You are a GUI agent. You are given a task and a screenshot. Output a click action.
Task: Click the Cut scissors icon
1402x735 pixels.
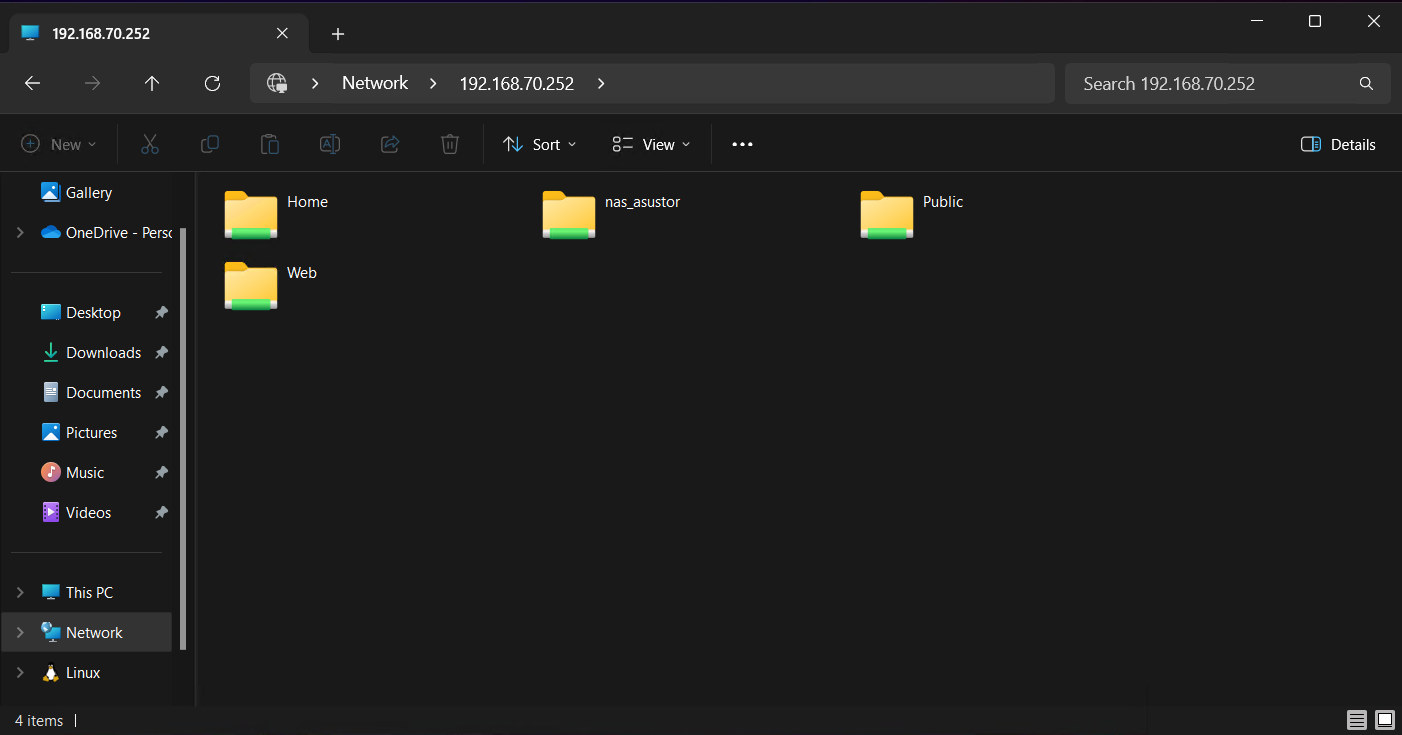pyautogui.click(x=150, y=144)
